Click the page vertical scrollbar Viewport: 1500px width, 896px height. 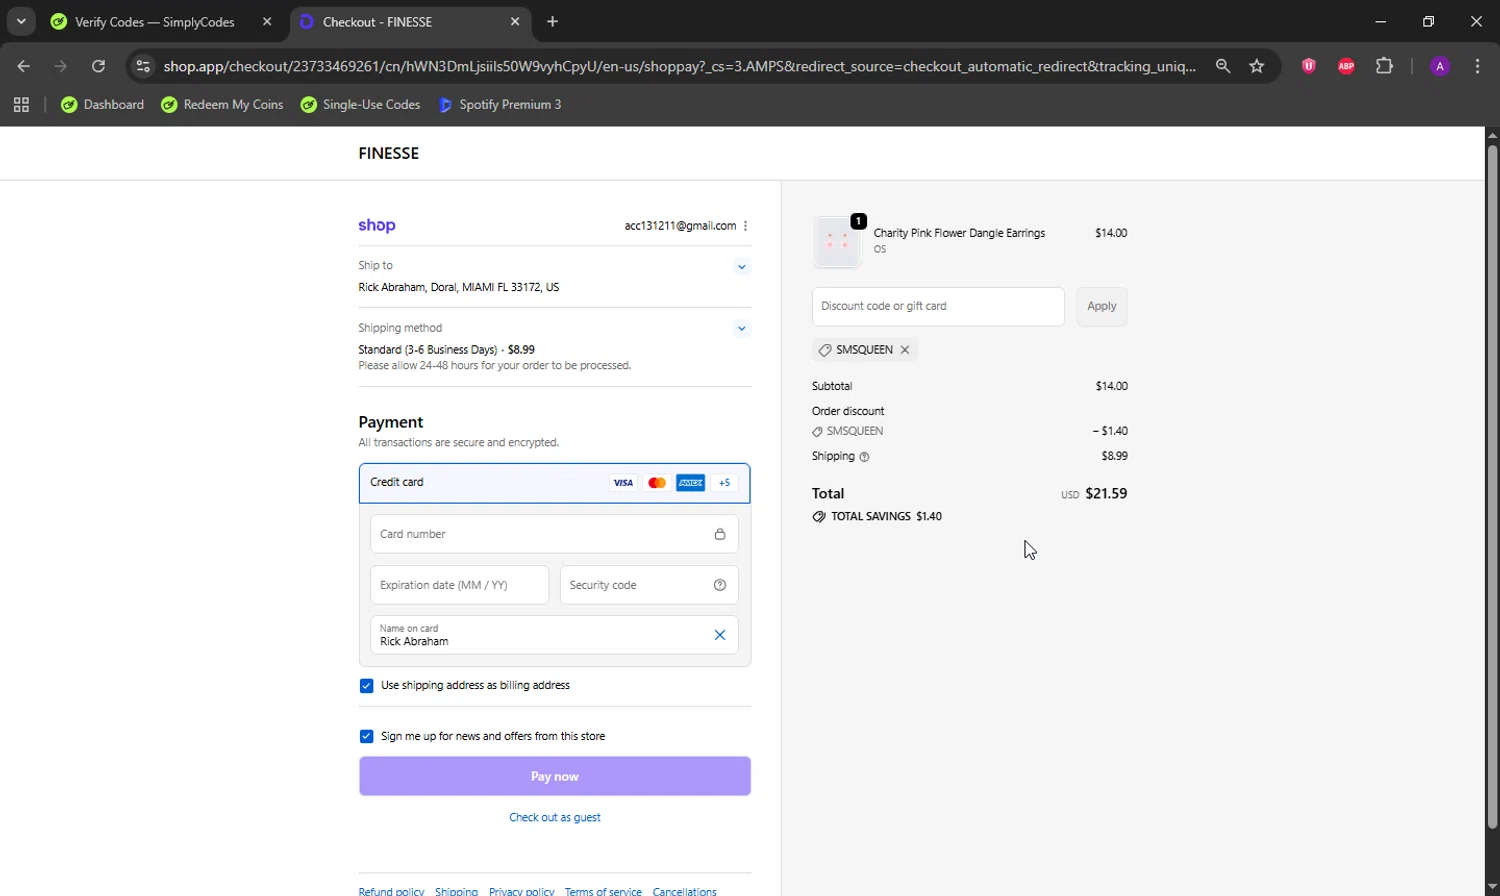tap(1492, 486)
